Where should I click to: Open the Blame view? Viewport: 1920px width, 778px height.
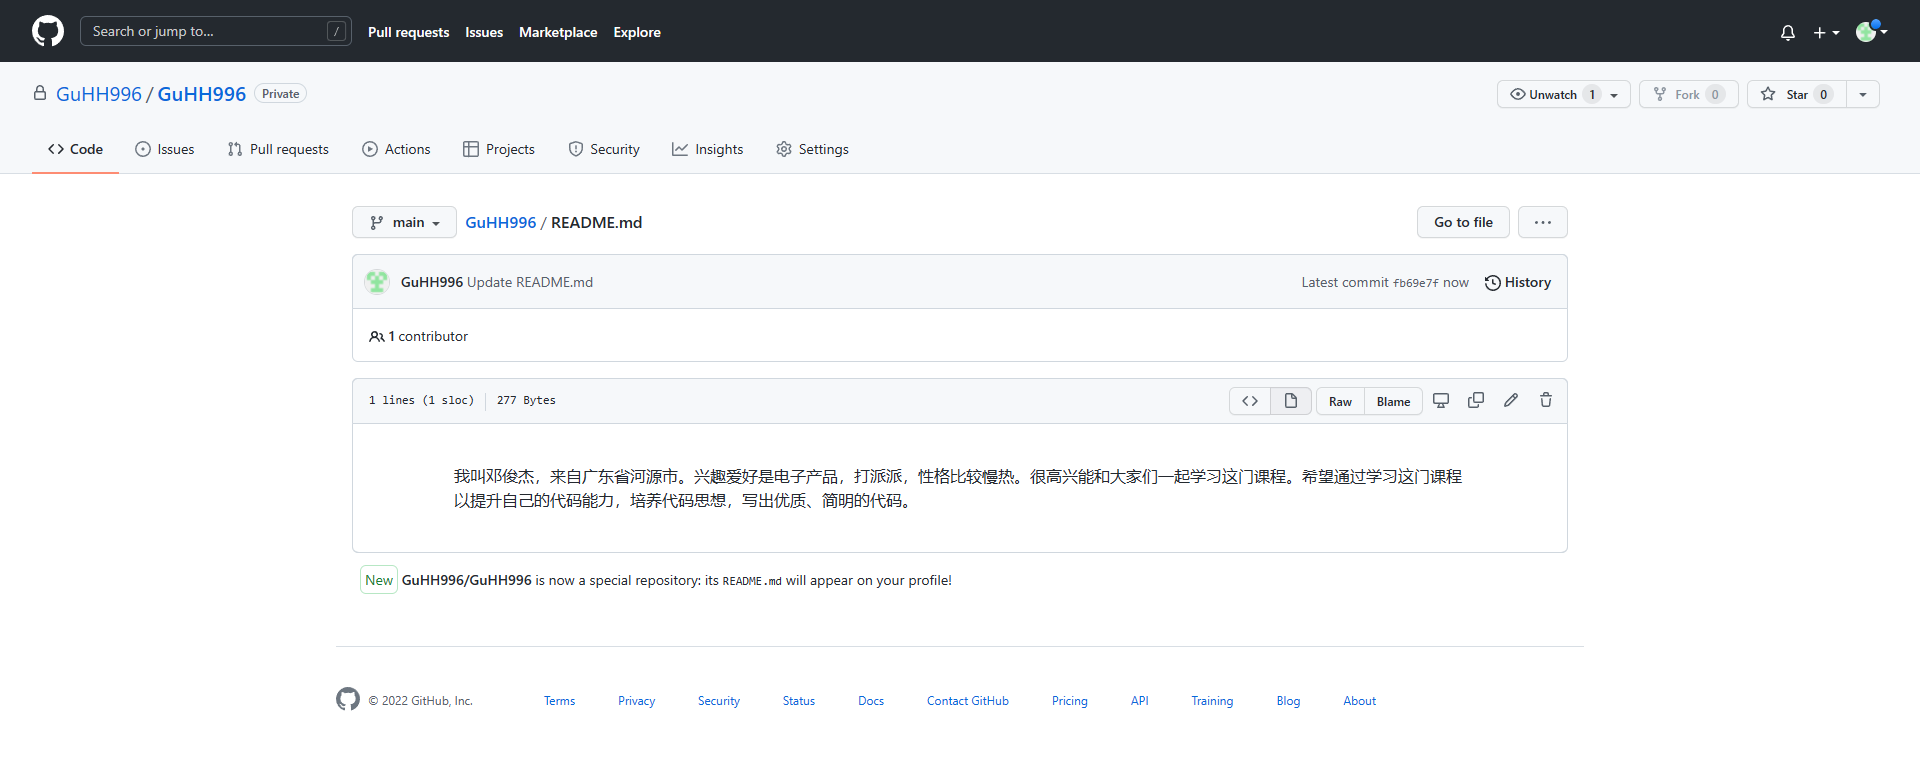1393,401
